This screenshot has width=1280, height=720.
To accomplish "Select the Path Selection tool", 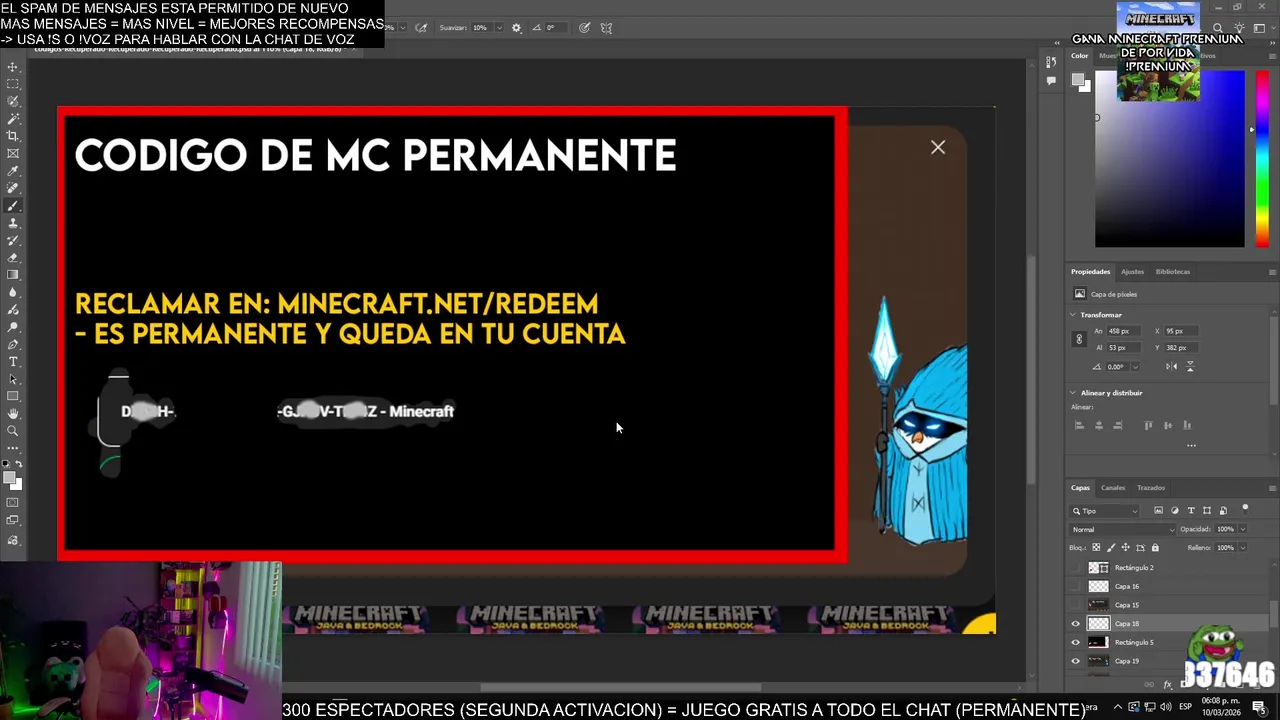I will tap(13, 379).
